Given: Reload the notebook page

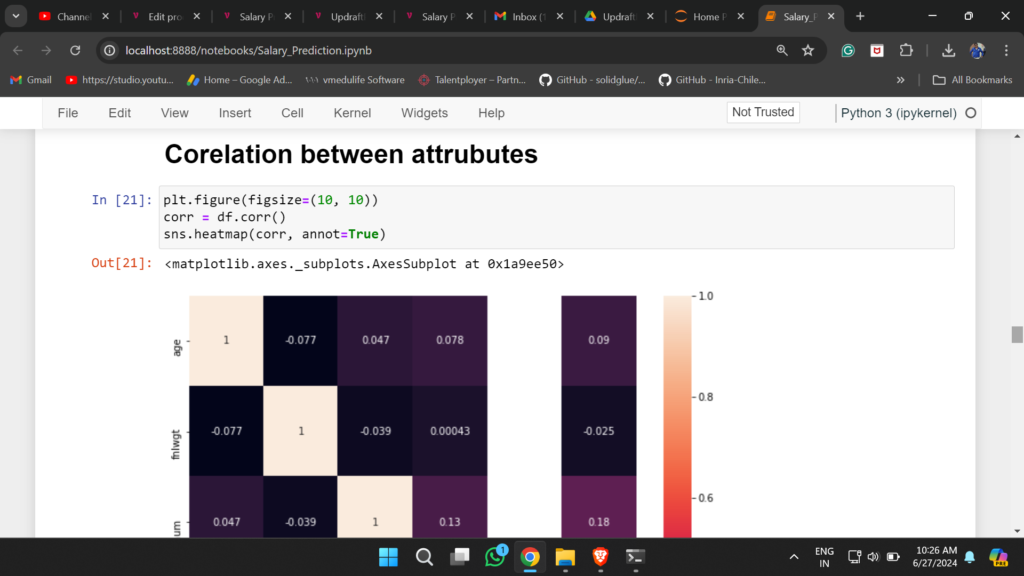Looking at the screenshot, I should coord(75,50).
